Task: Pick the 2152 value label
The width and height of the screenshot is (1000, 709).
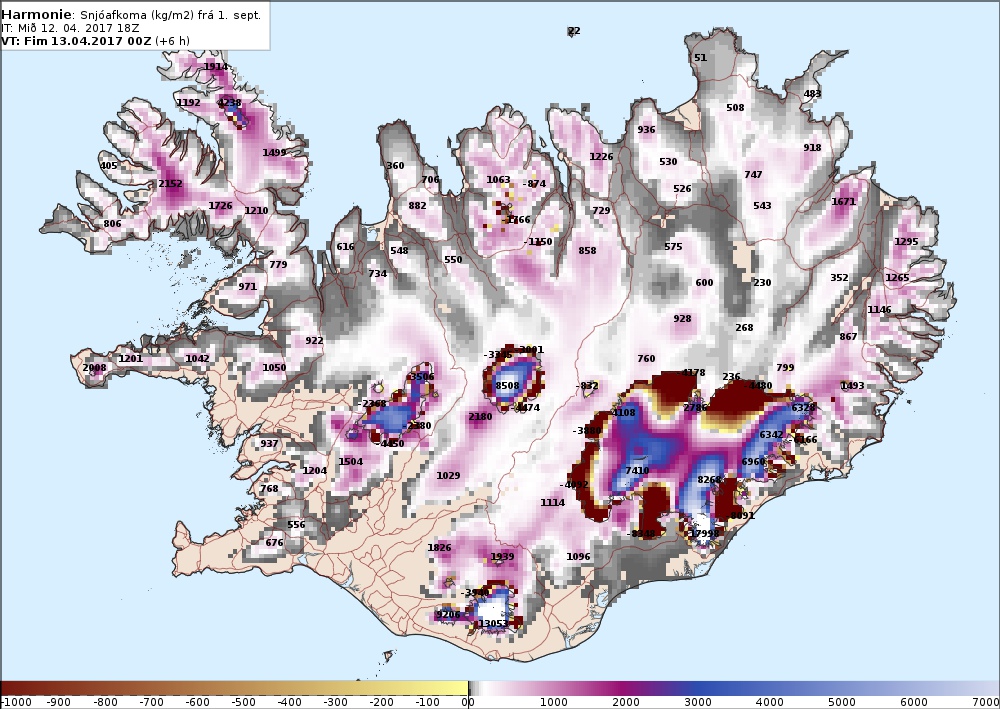Action: coord(170,183)
